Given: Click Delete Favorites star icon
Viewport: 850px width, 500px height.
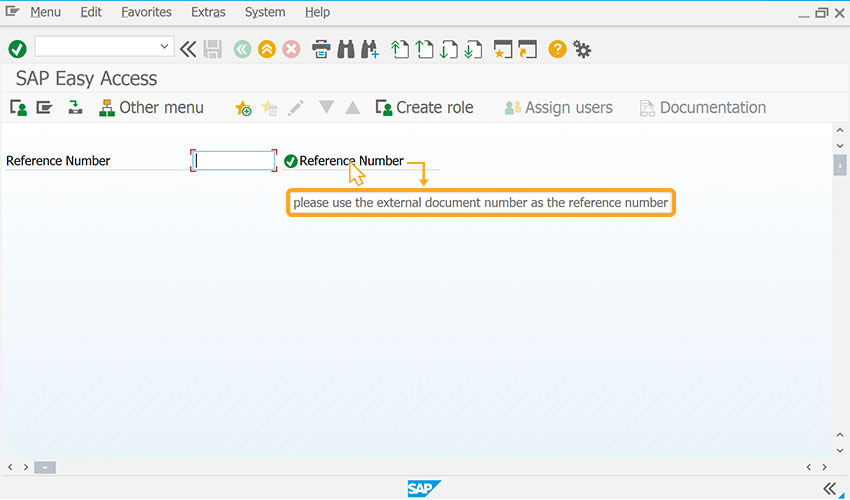Looking at the screenshot, I should click(269, 108).
